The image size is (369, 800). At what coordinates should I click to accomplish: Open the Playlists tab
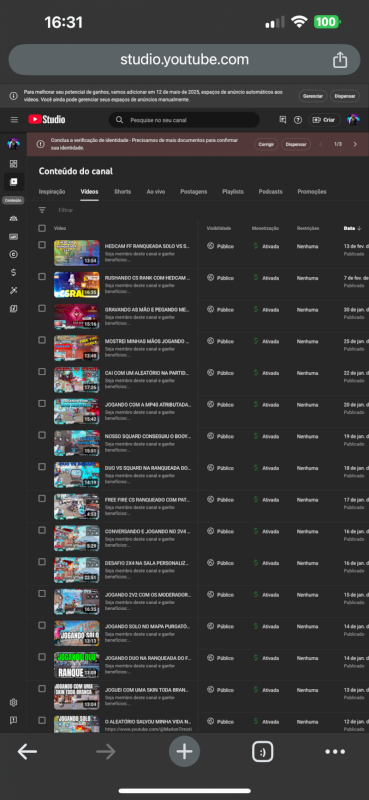233,192
